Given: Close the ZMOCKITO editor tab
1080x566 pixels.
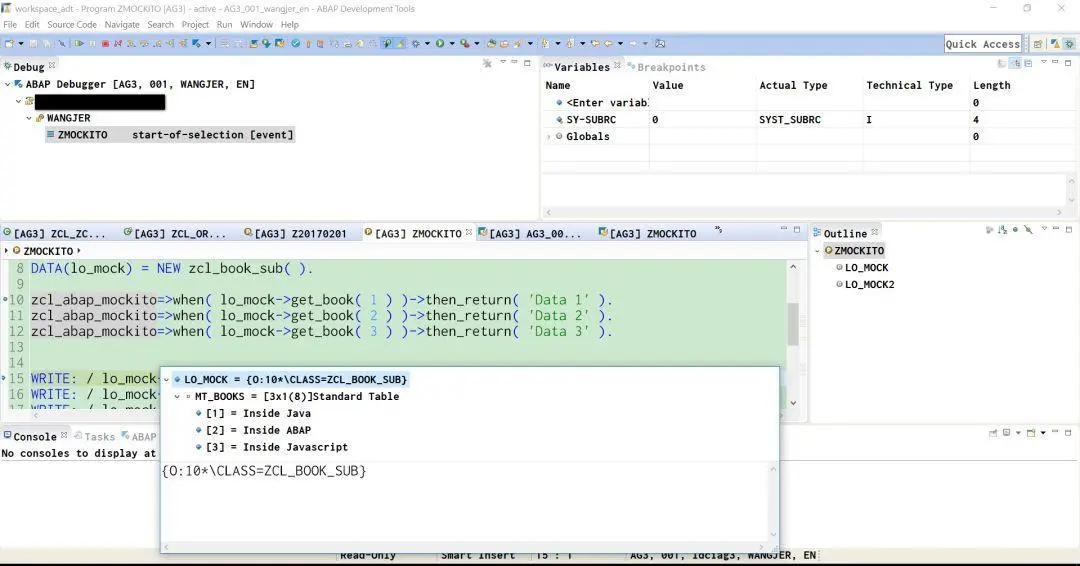Looking at the screenshot, I should point(469,233).
